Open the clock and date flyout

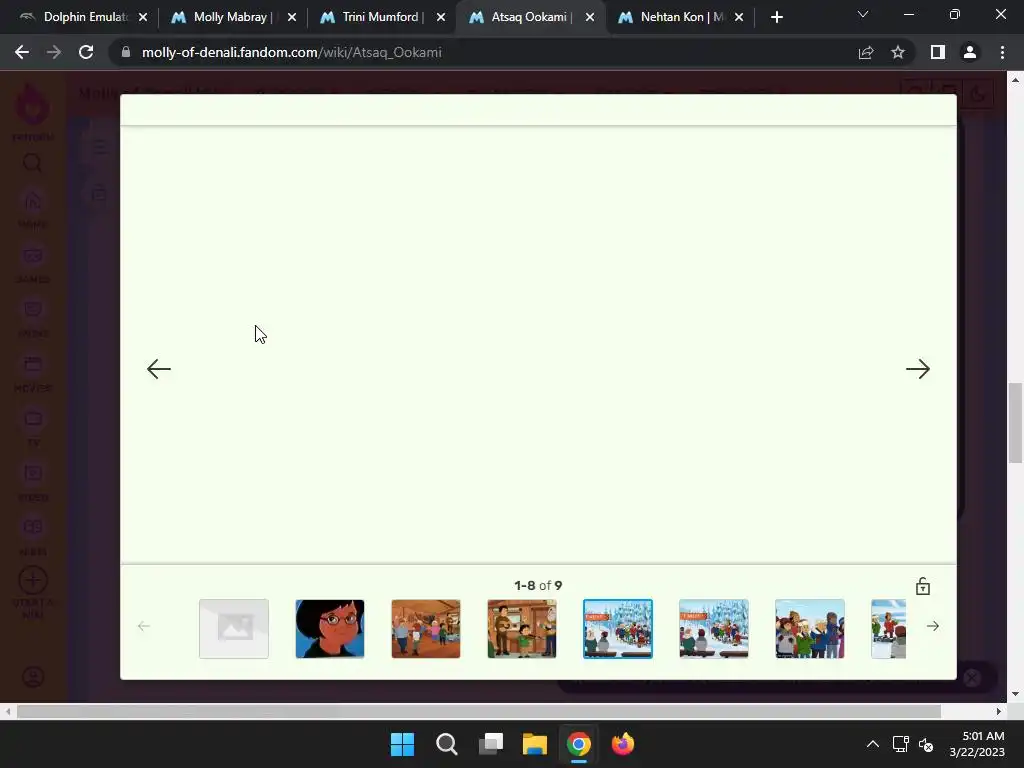coord(977,744)
